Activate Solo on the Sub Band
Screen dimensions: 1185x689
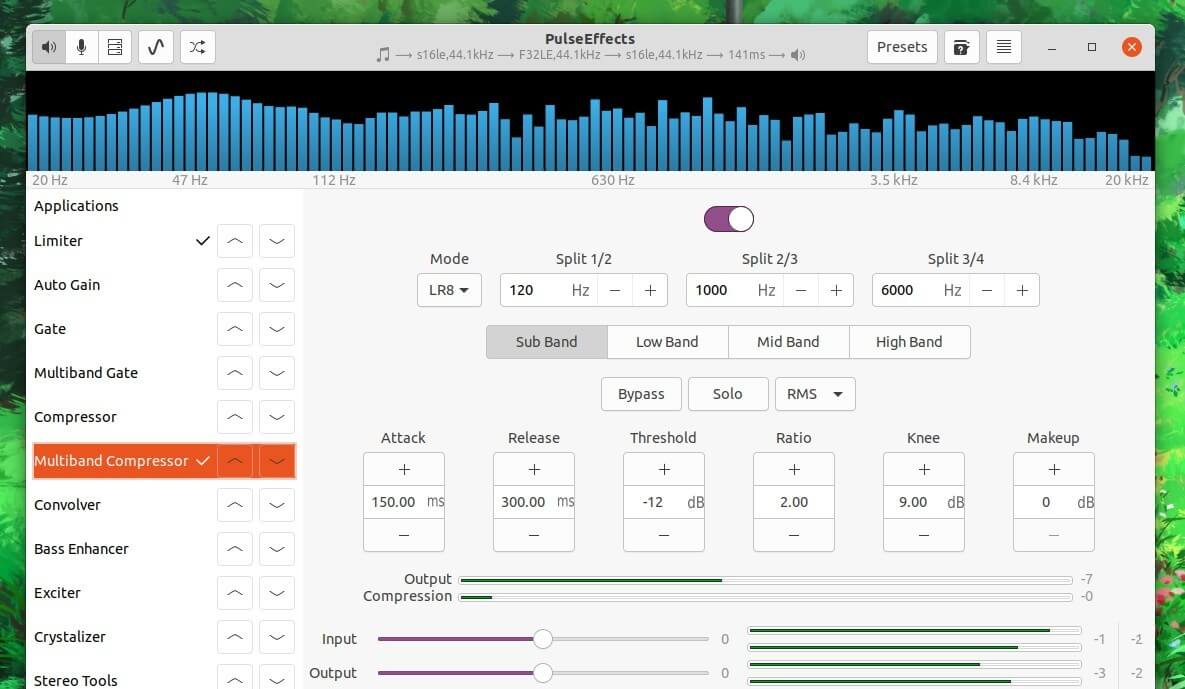tap(728, 393)
